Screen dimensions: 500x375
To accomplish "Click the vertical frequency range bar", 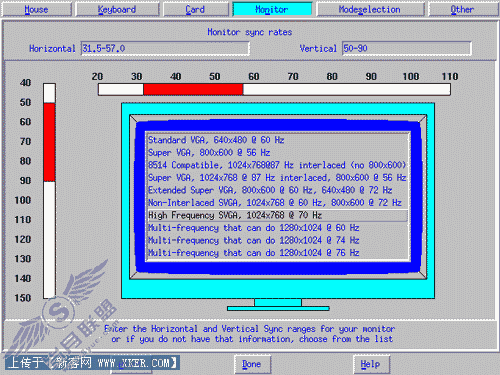I will (49, 191).
